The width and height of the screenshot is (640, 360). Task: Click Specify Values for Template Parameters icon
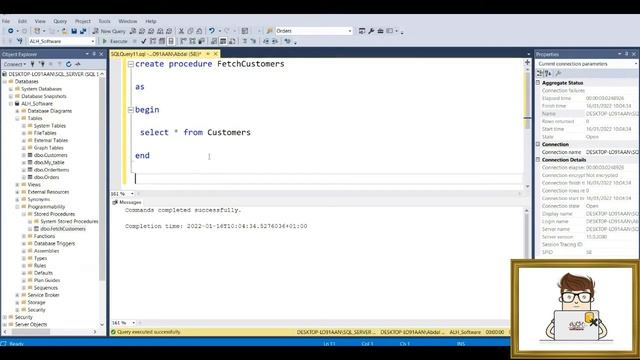pyautogui.click(x=287, y=41)
